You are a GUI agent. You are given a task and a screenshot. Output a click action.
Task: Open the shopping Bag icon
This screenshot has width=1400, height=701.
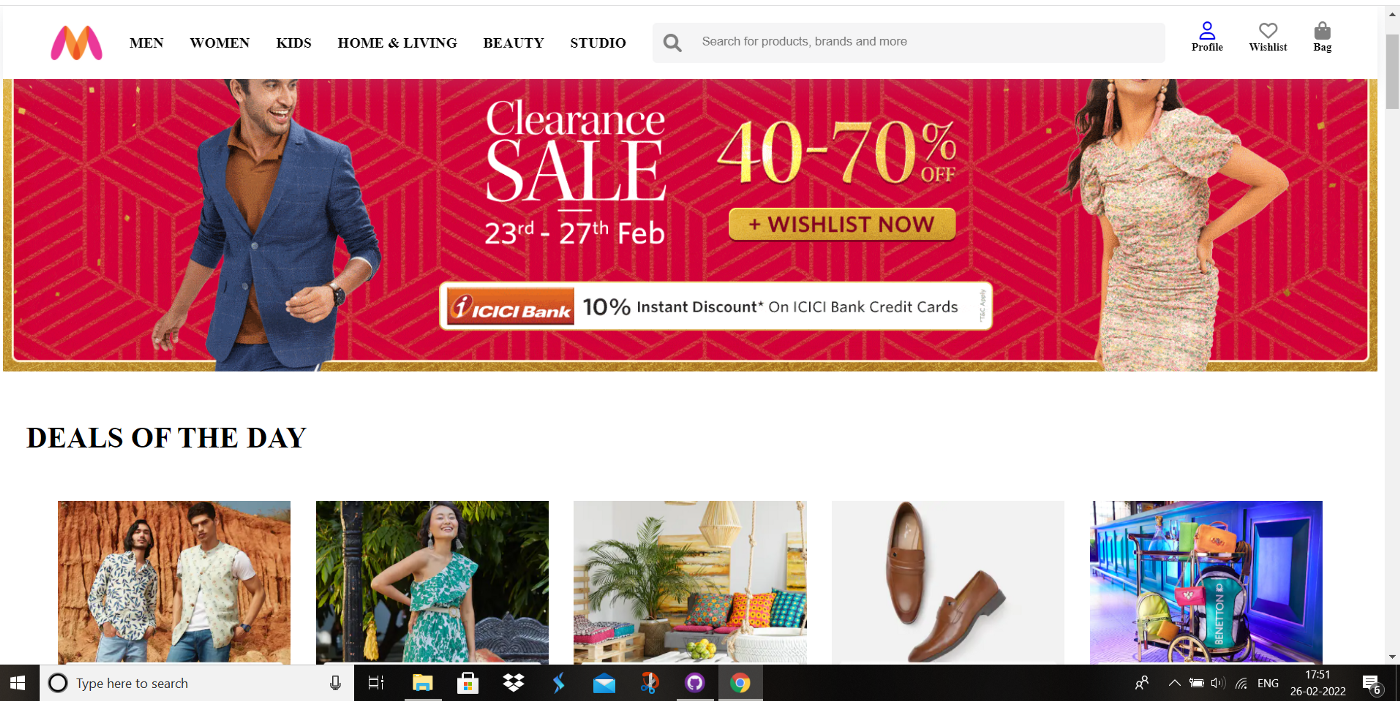[1322, 31]
